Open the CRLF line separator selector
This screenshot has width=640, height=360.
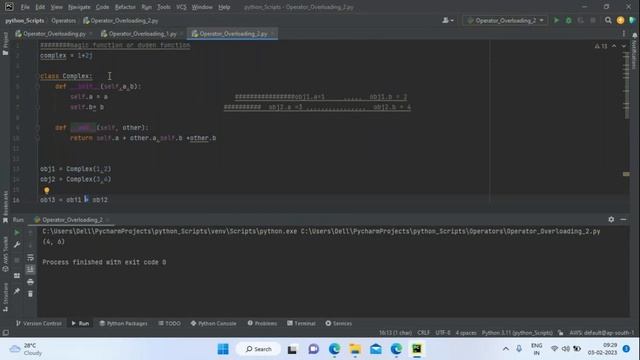pos(423,333)
